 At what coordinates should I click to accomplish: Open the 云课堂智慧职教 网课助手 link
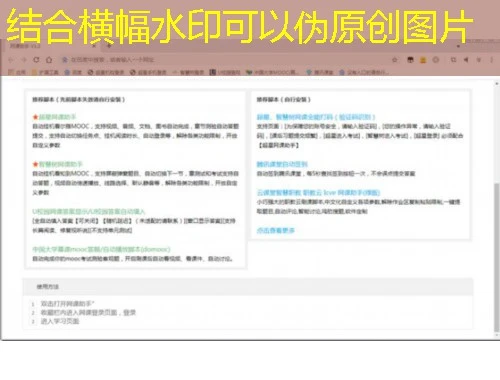[x=318, y=193]
